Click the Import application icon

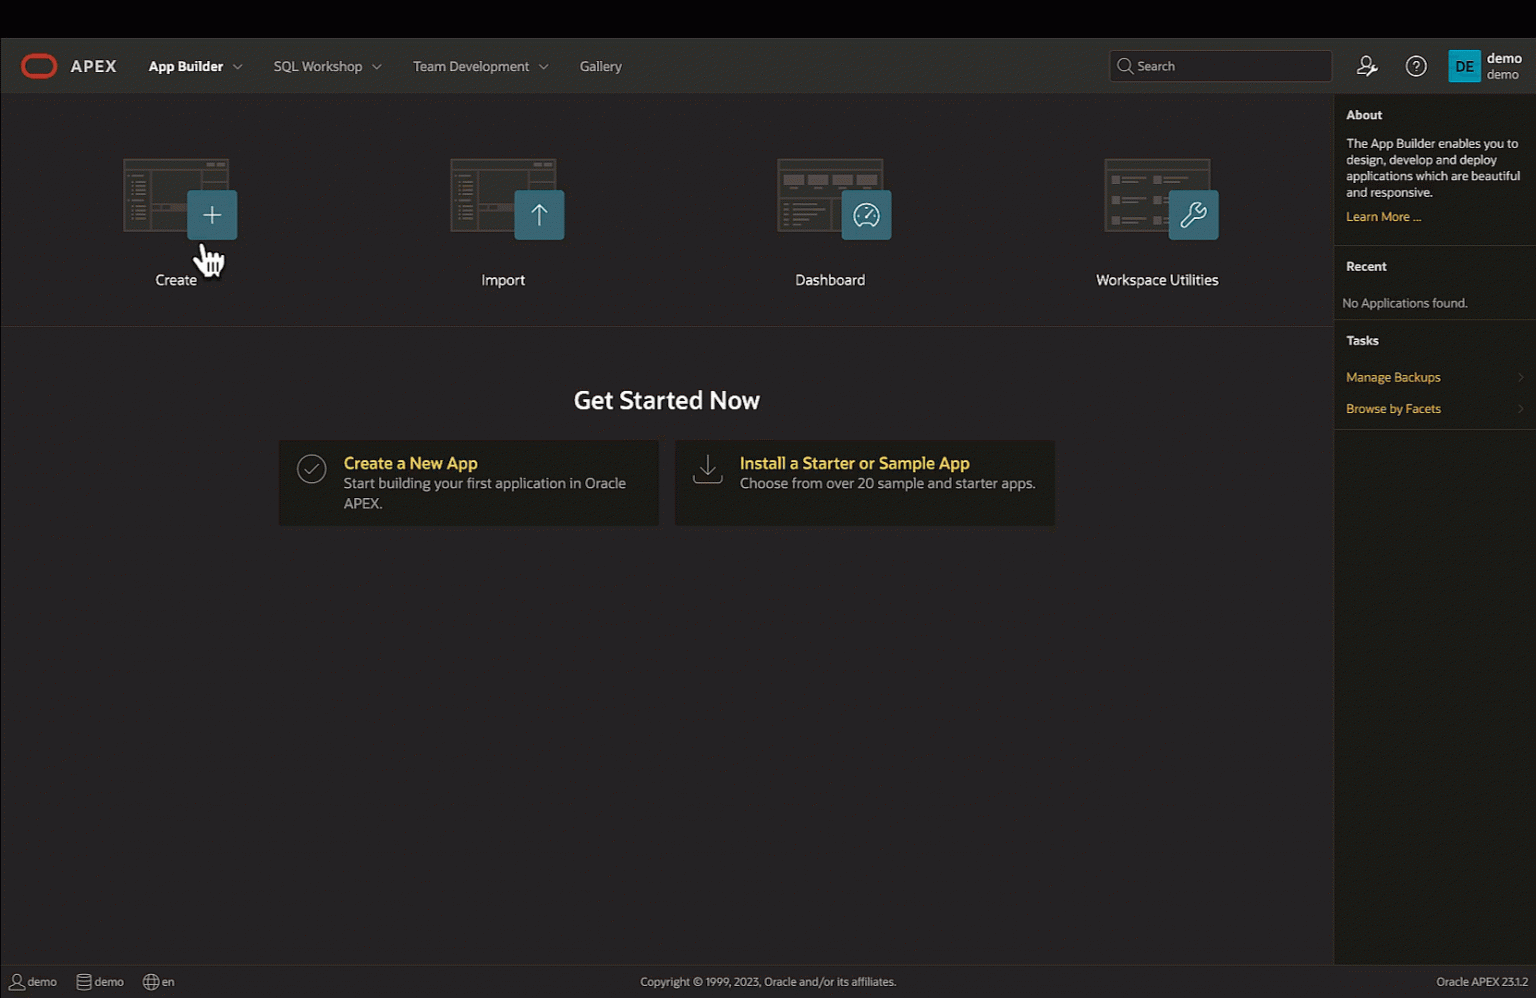(539, 214)
